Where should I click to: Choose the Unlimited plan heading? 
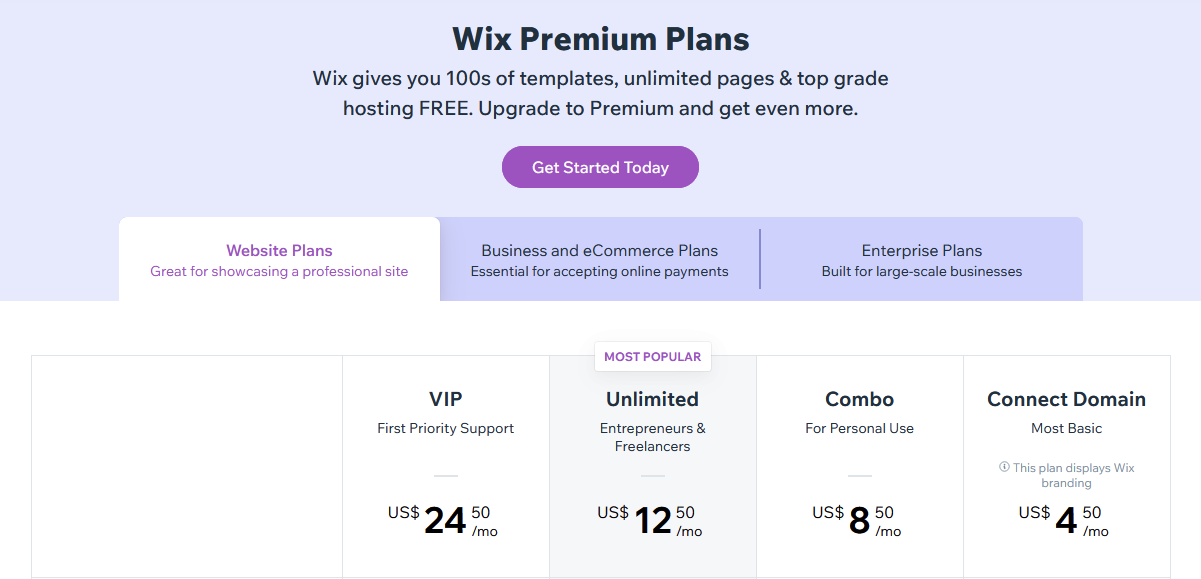(x=653, y=399)
